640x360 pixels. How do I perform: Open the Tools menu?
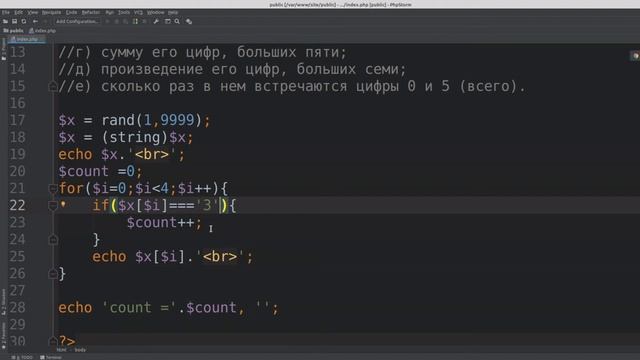click(124, 13)
